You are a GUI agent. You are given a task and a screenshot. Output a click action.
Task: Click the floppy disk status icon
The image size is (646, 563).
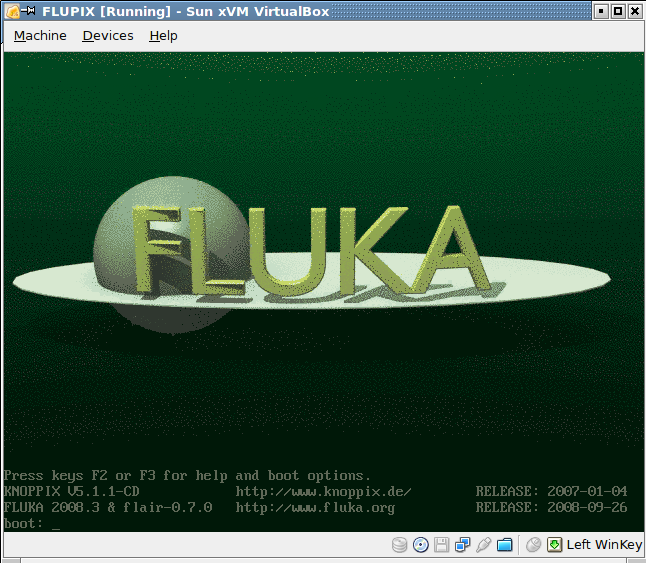441,545
